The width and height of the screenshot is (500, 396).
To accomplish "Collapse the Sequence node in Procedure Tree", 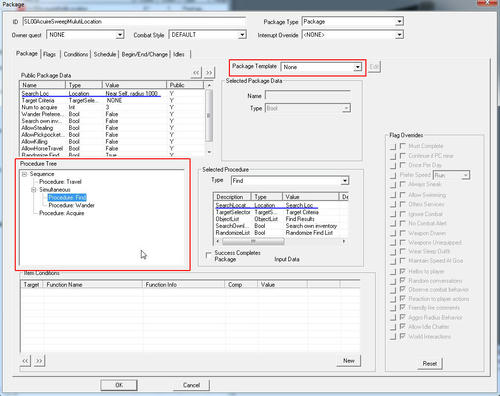I will point(24,174).
